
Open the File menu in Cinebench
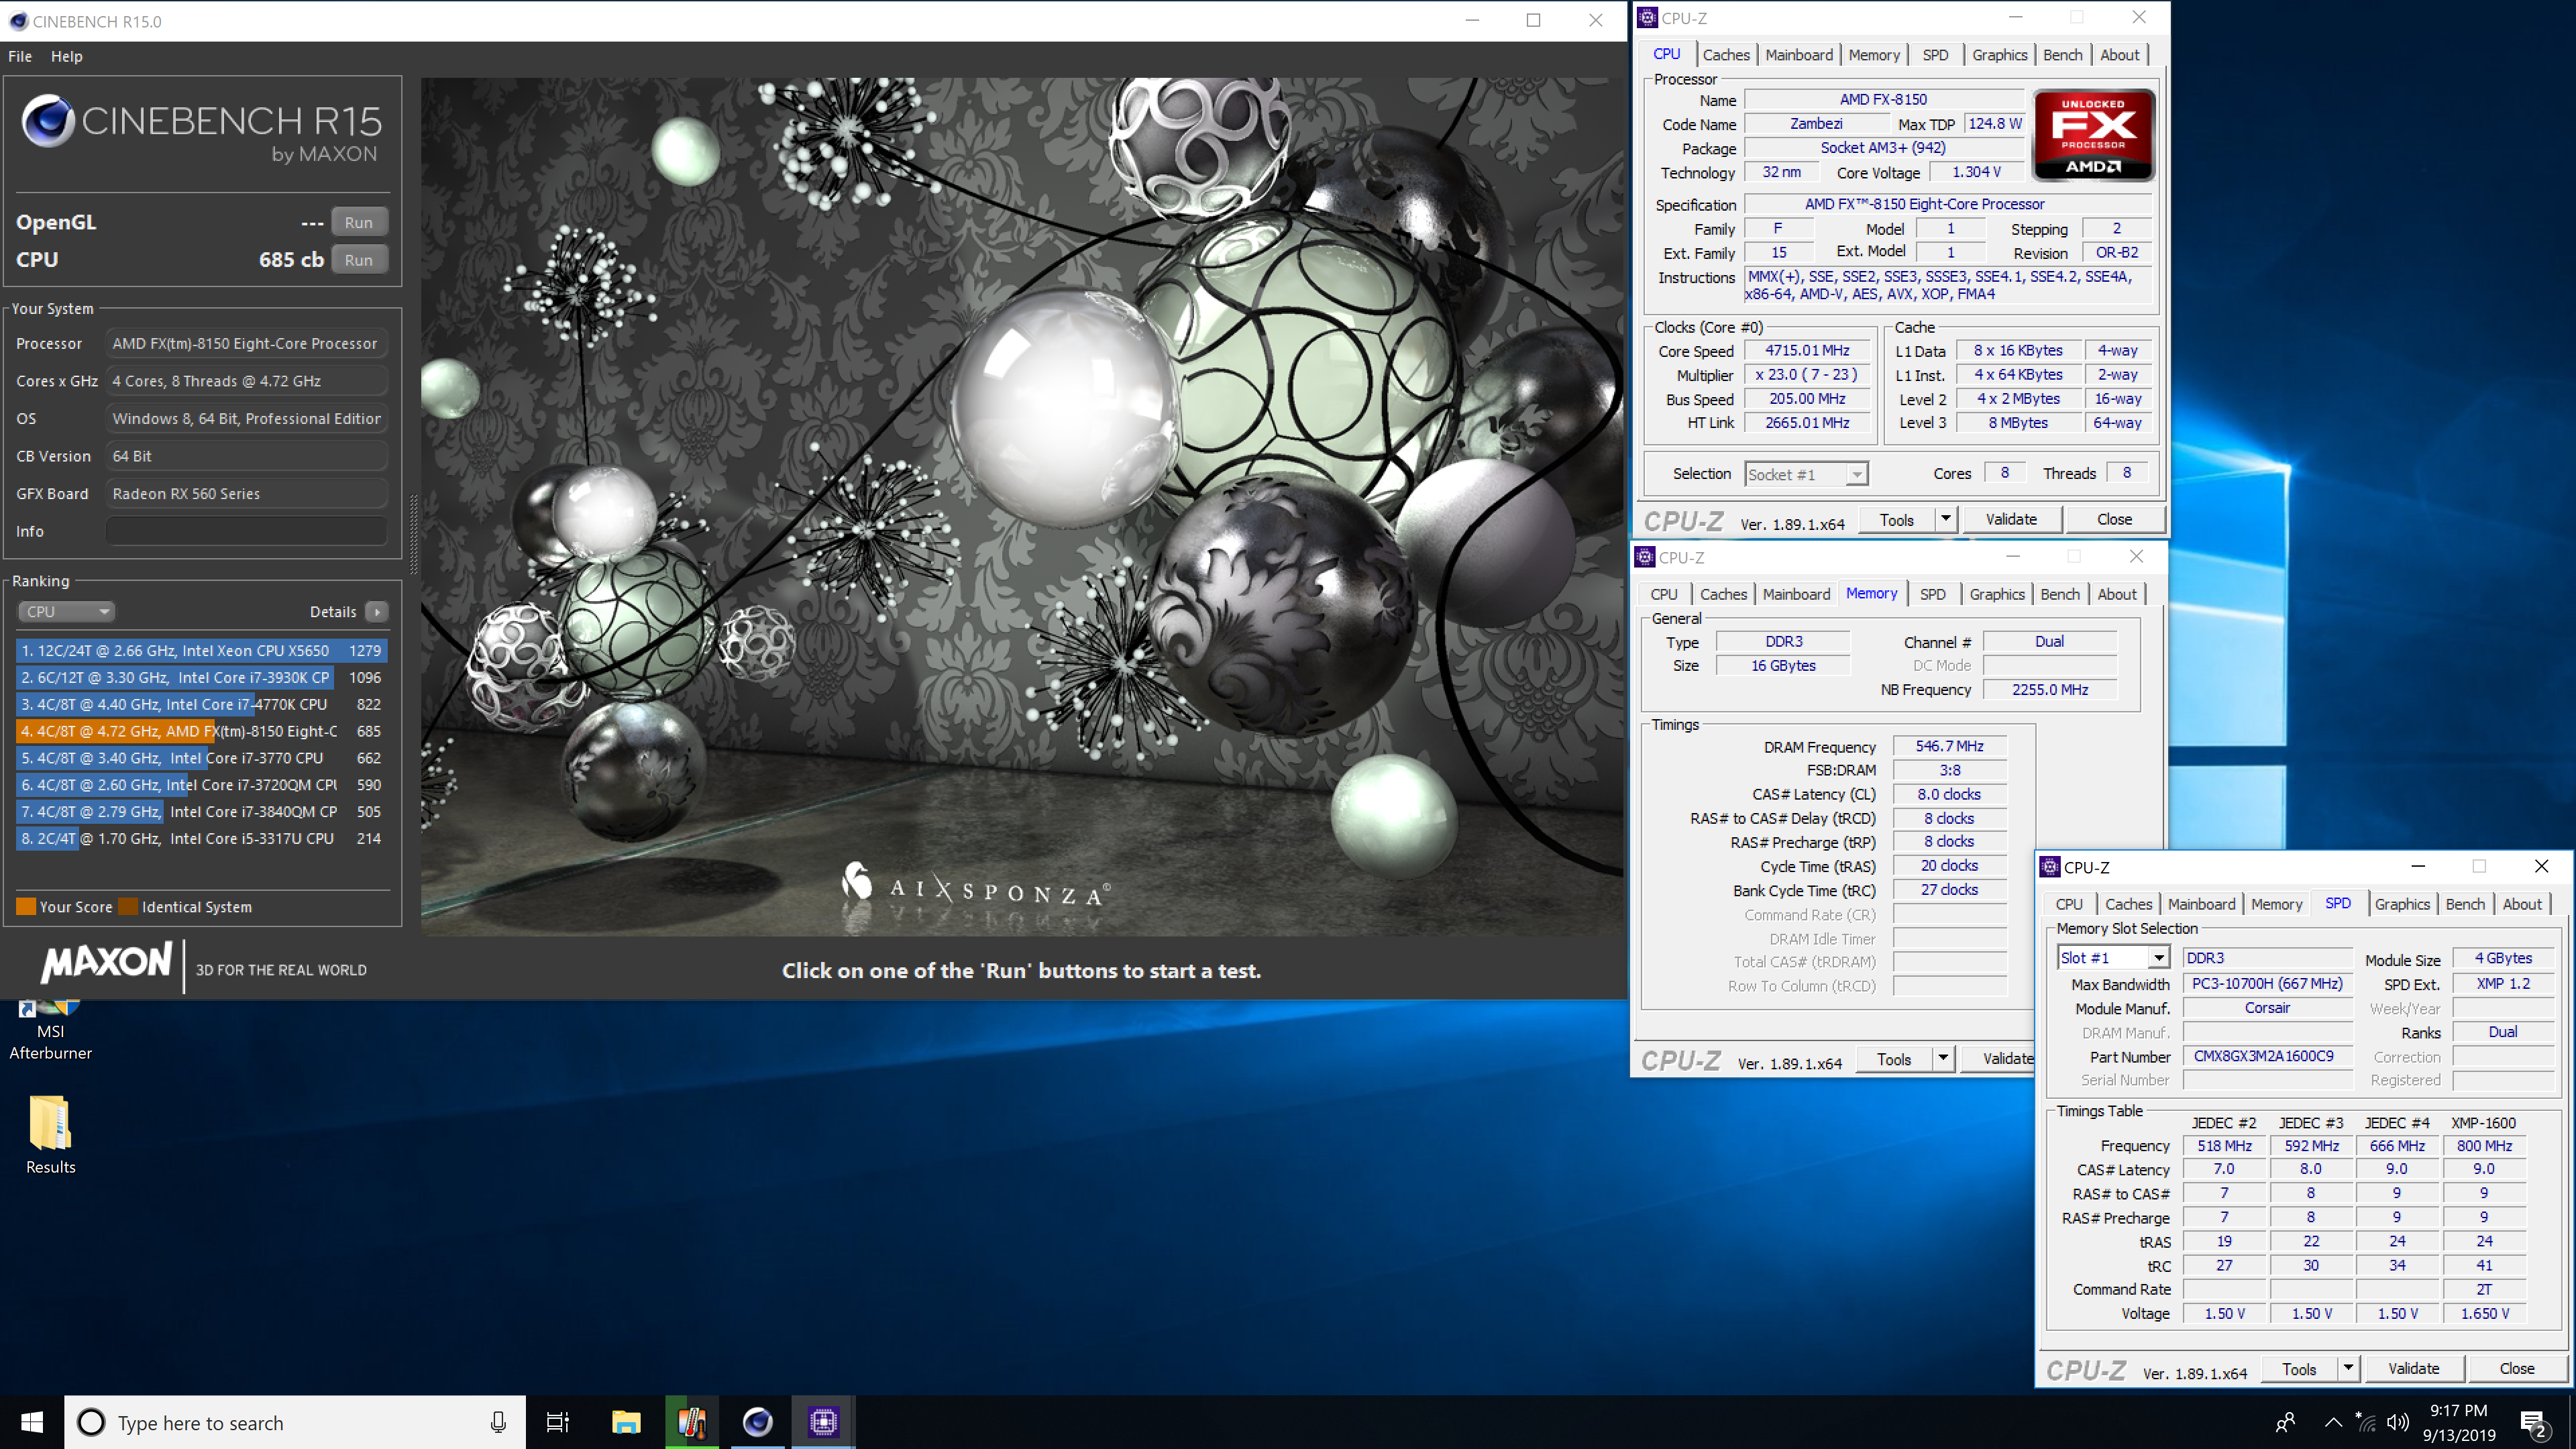coord(20,56)
